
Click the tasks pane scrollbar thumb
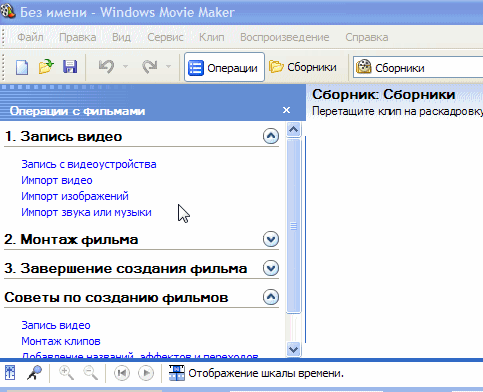(x=294, y=226)
